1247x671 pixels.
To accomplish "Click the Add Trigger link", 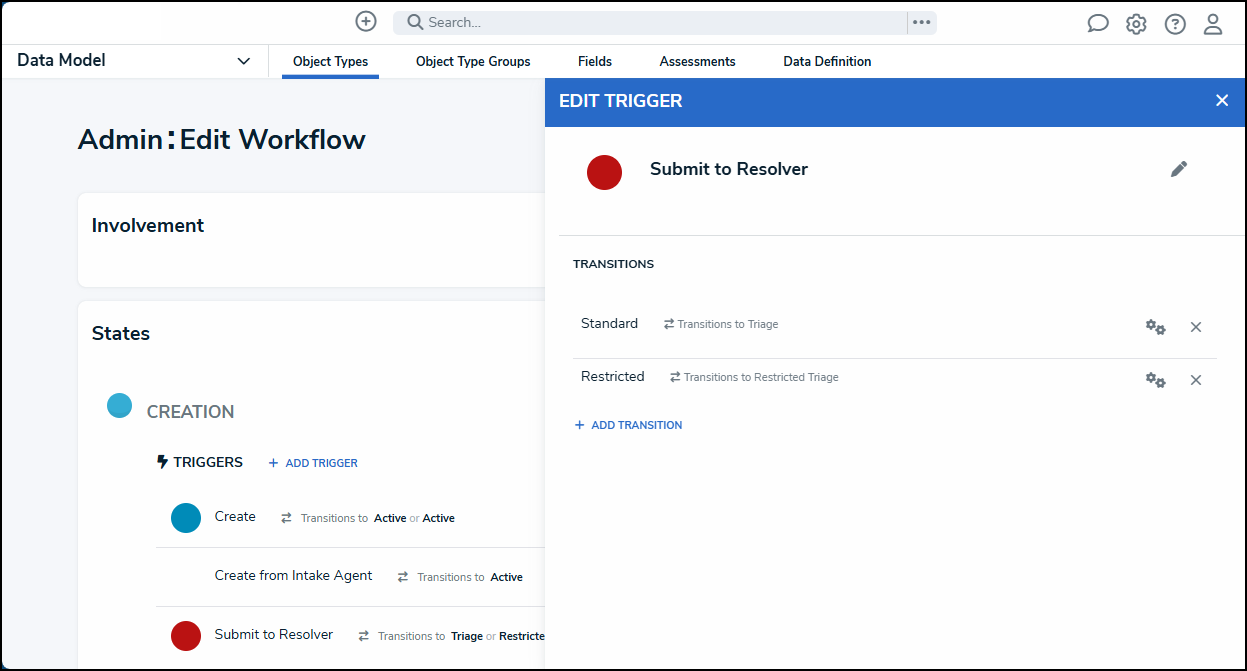I will point(313,463).
